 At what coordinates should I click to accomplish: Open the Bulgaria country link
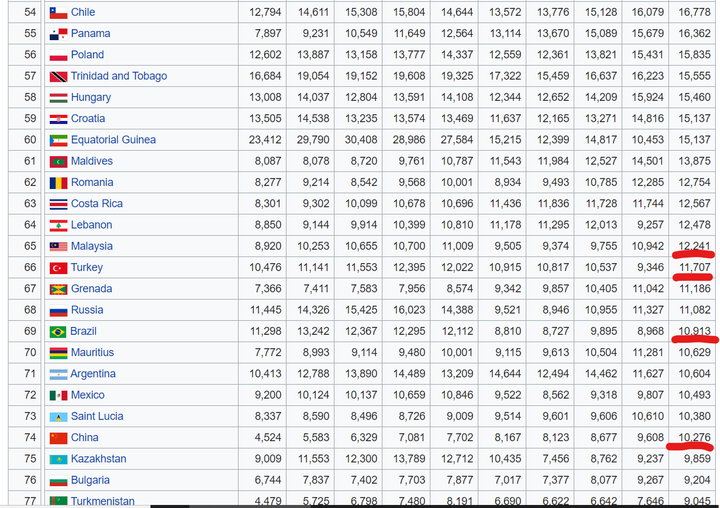[90, 480]
